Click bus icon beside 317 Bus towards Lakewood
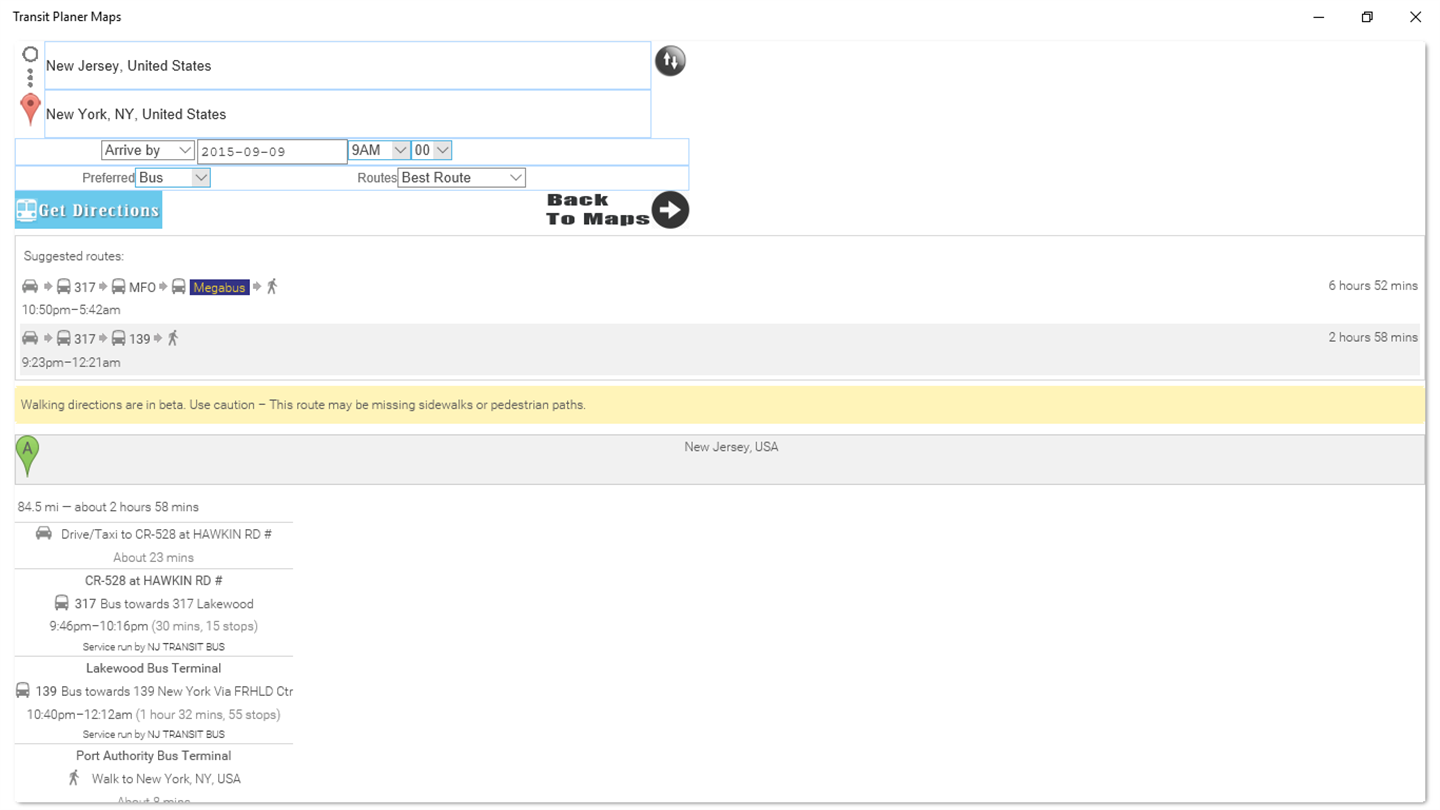The height and width of the screenshot is (810, 1440). pyautogui.click(x=61, y=603)
